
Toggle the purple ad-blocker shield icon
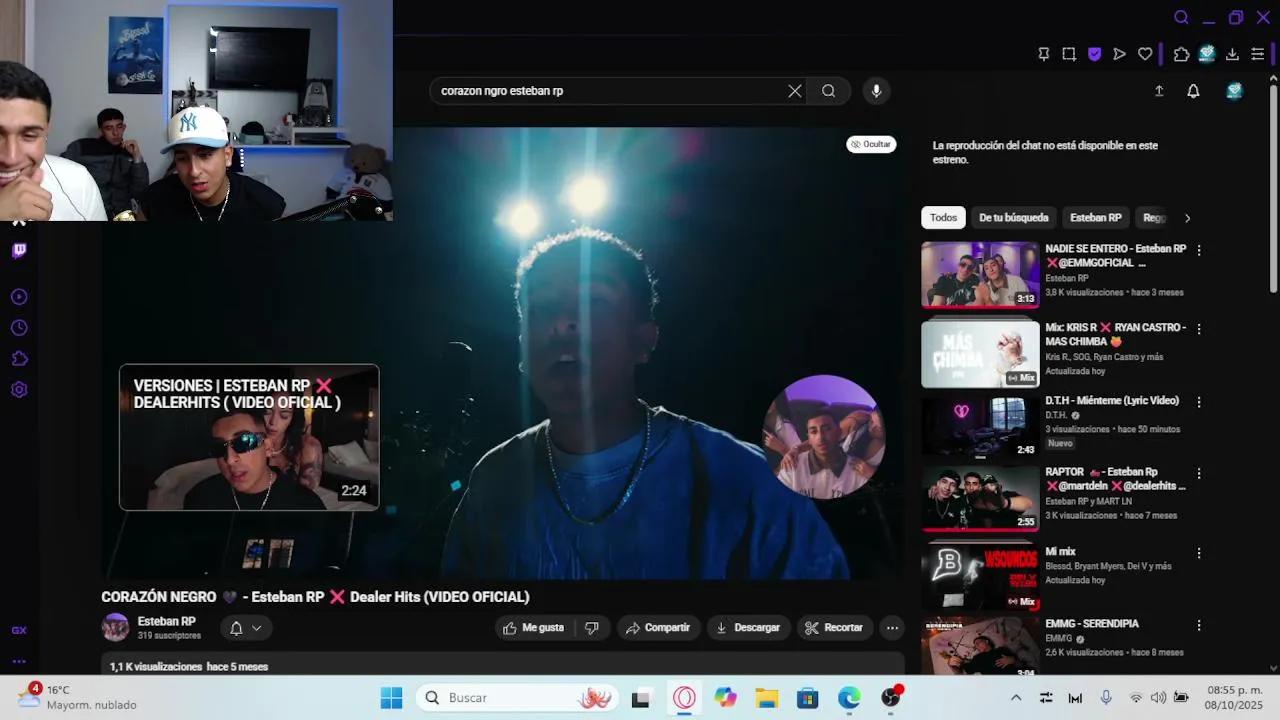click(1095, 54)
